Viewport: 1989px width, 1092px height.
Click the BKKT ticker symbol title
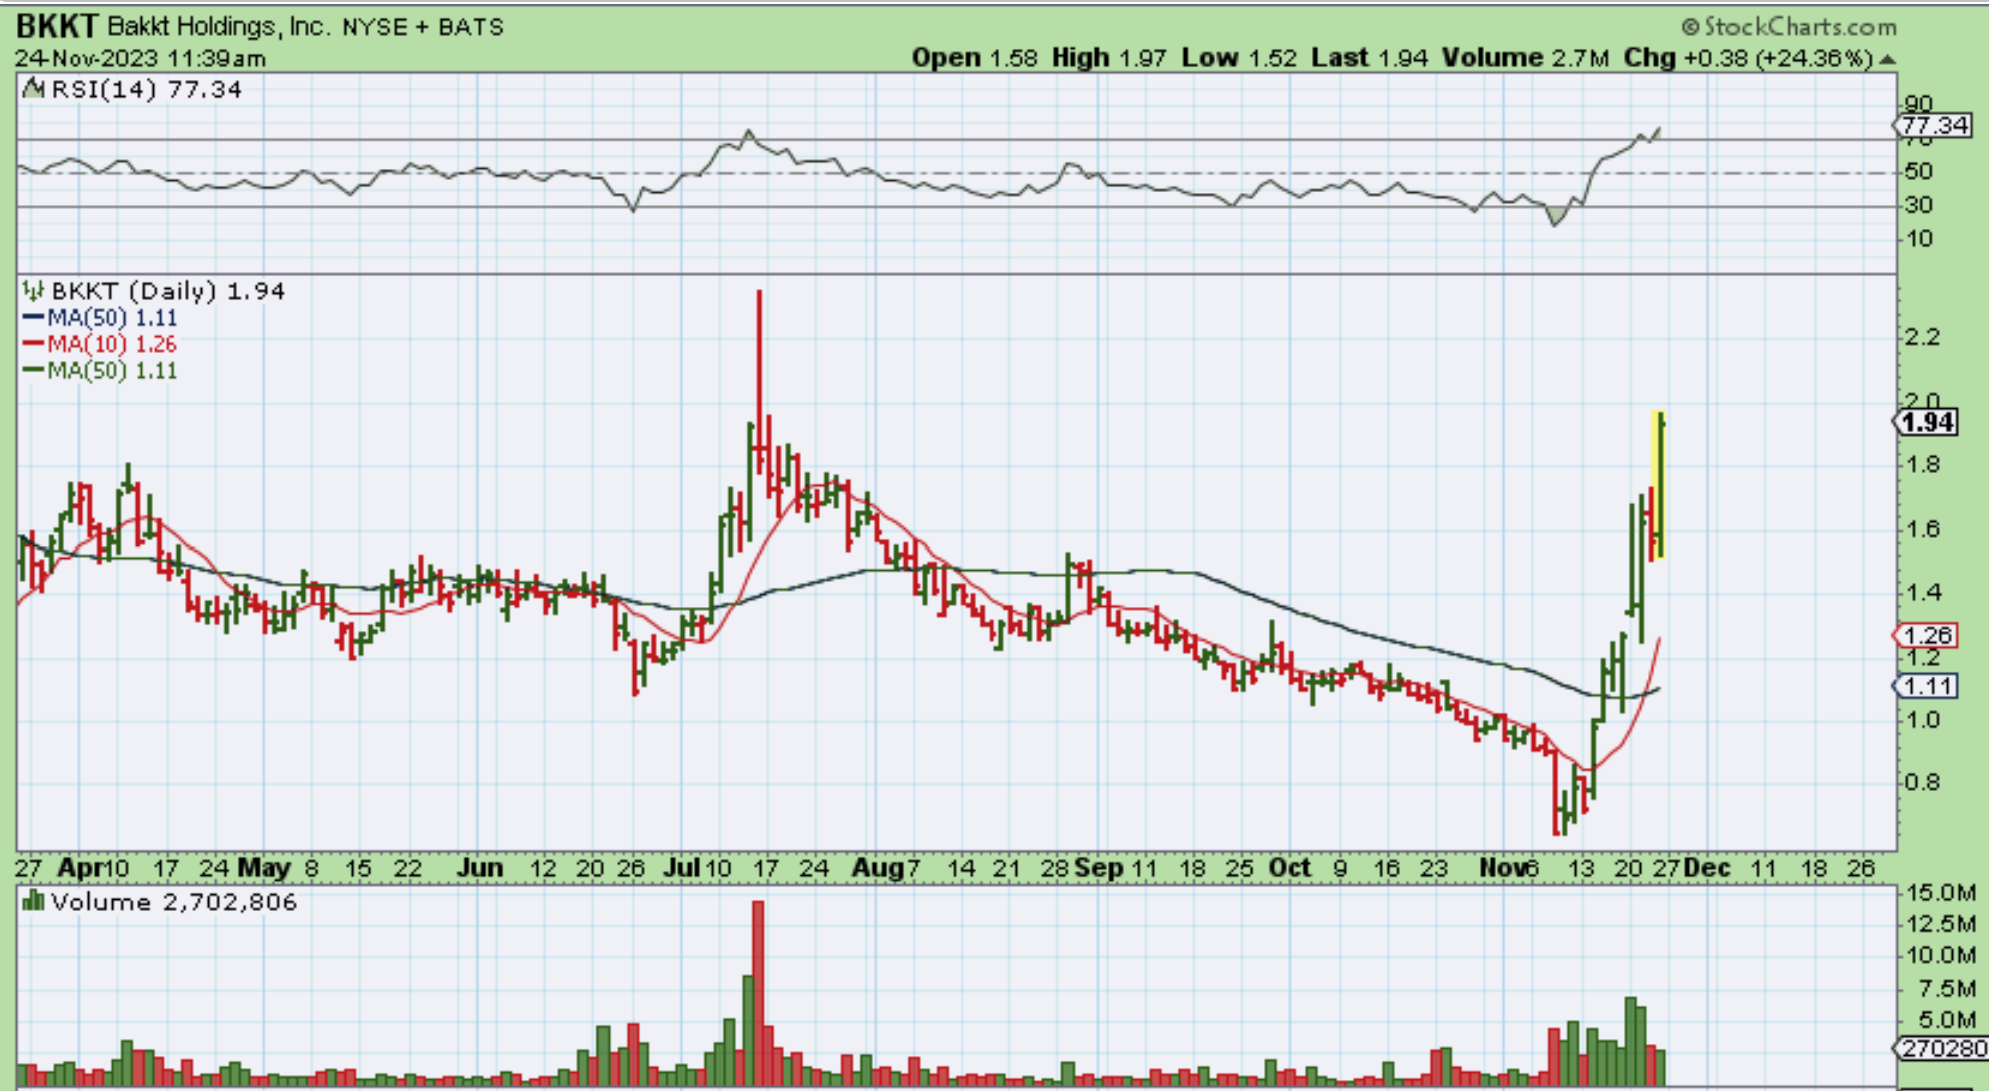pos(56,26)
